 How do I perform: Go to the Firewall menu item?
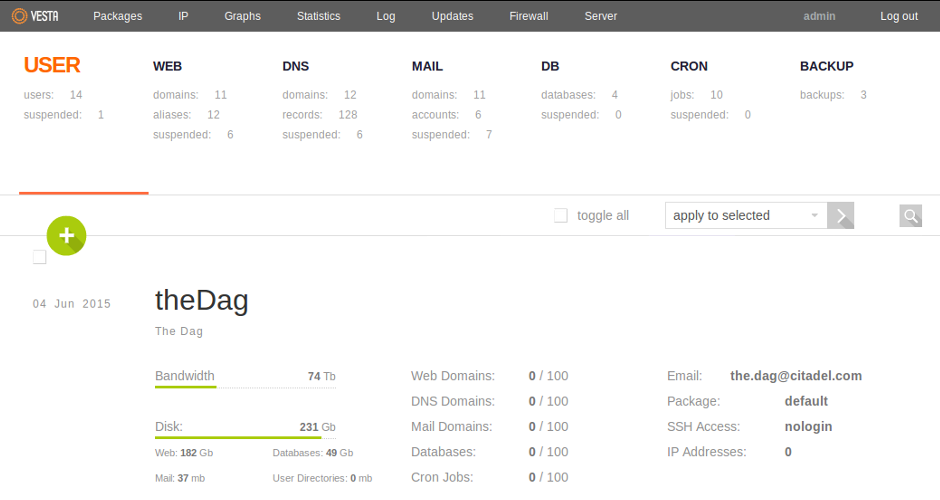[528, 16]
